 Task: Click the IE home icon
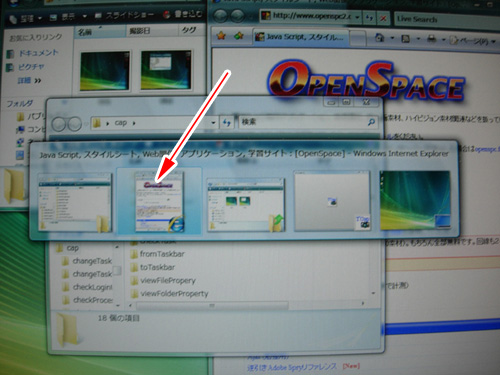coord(380,38)
